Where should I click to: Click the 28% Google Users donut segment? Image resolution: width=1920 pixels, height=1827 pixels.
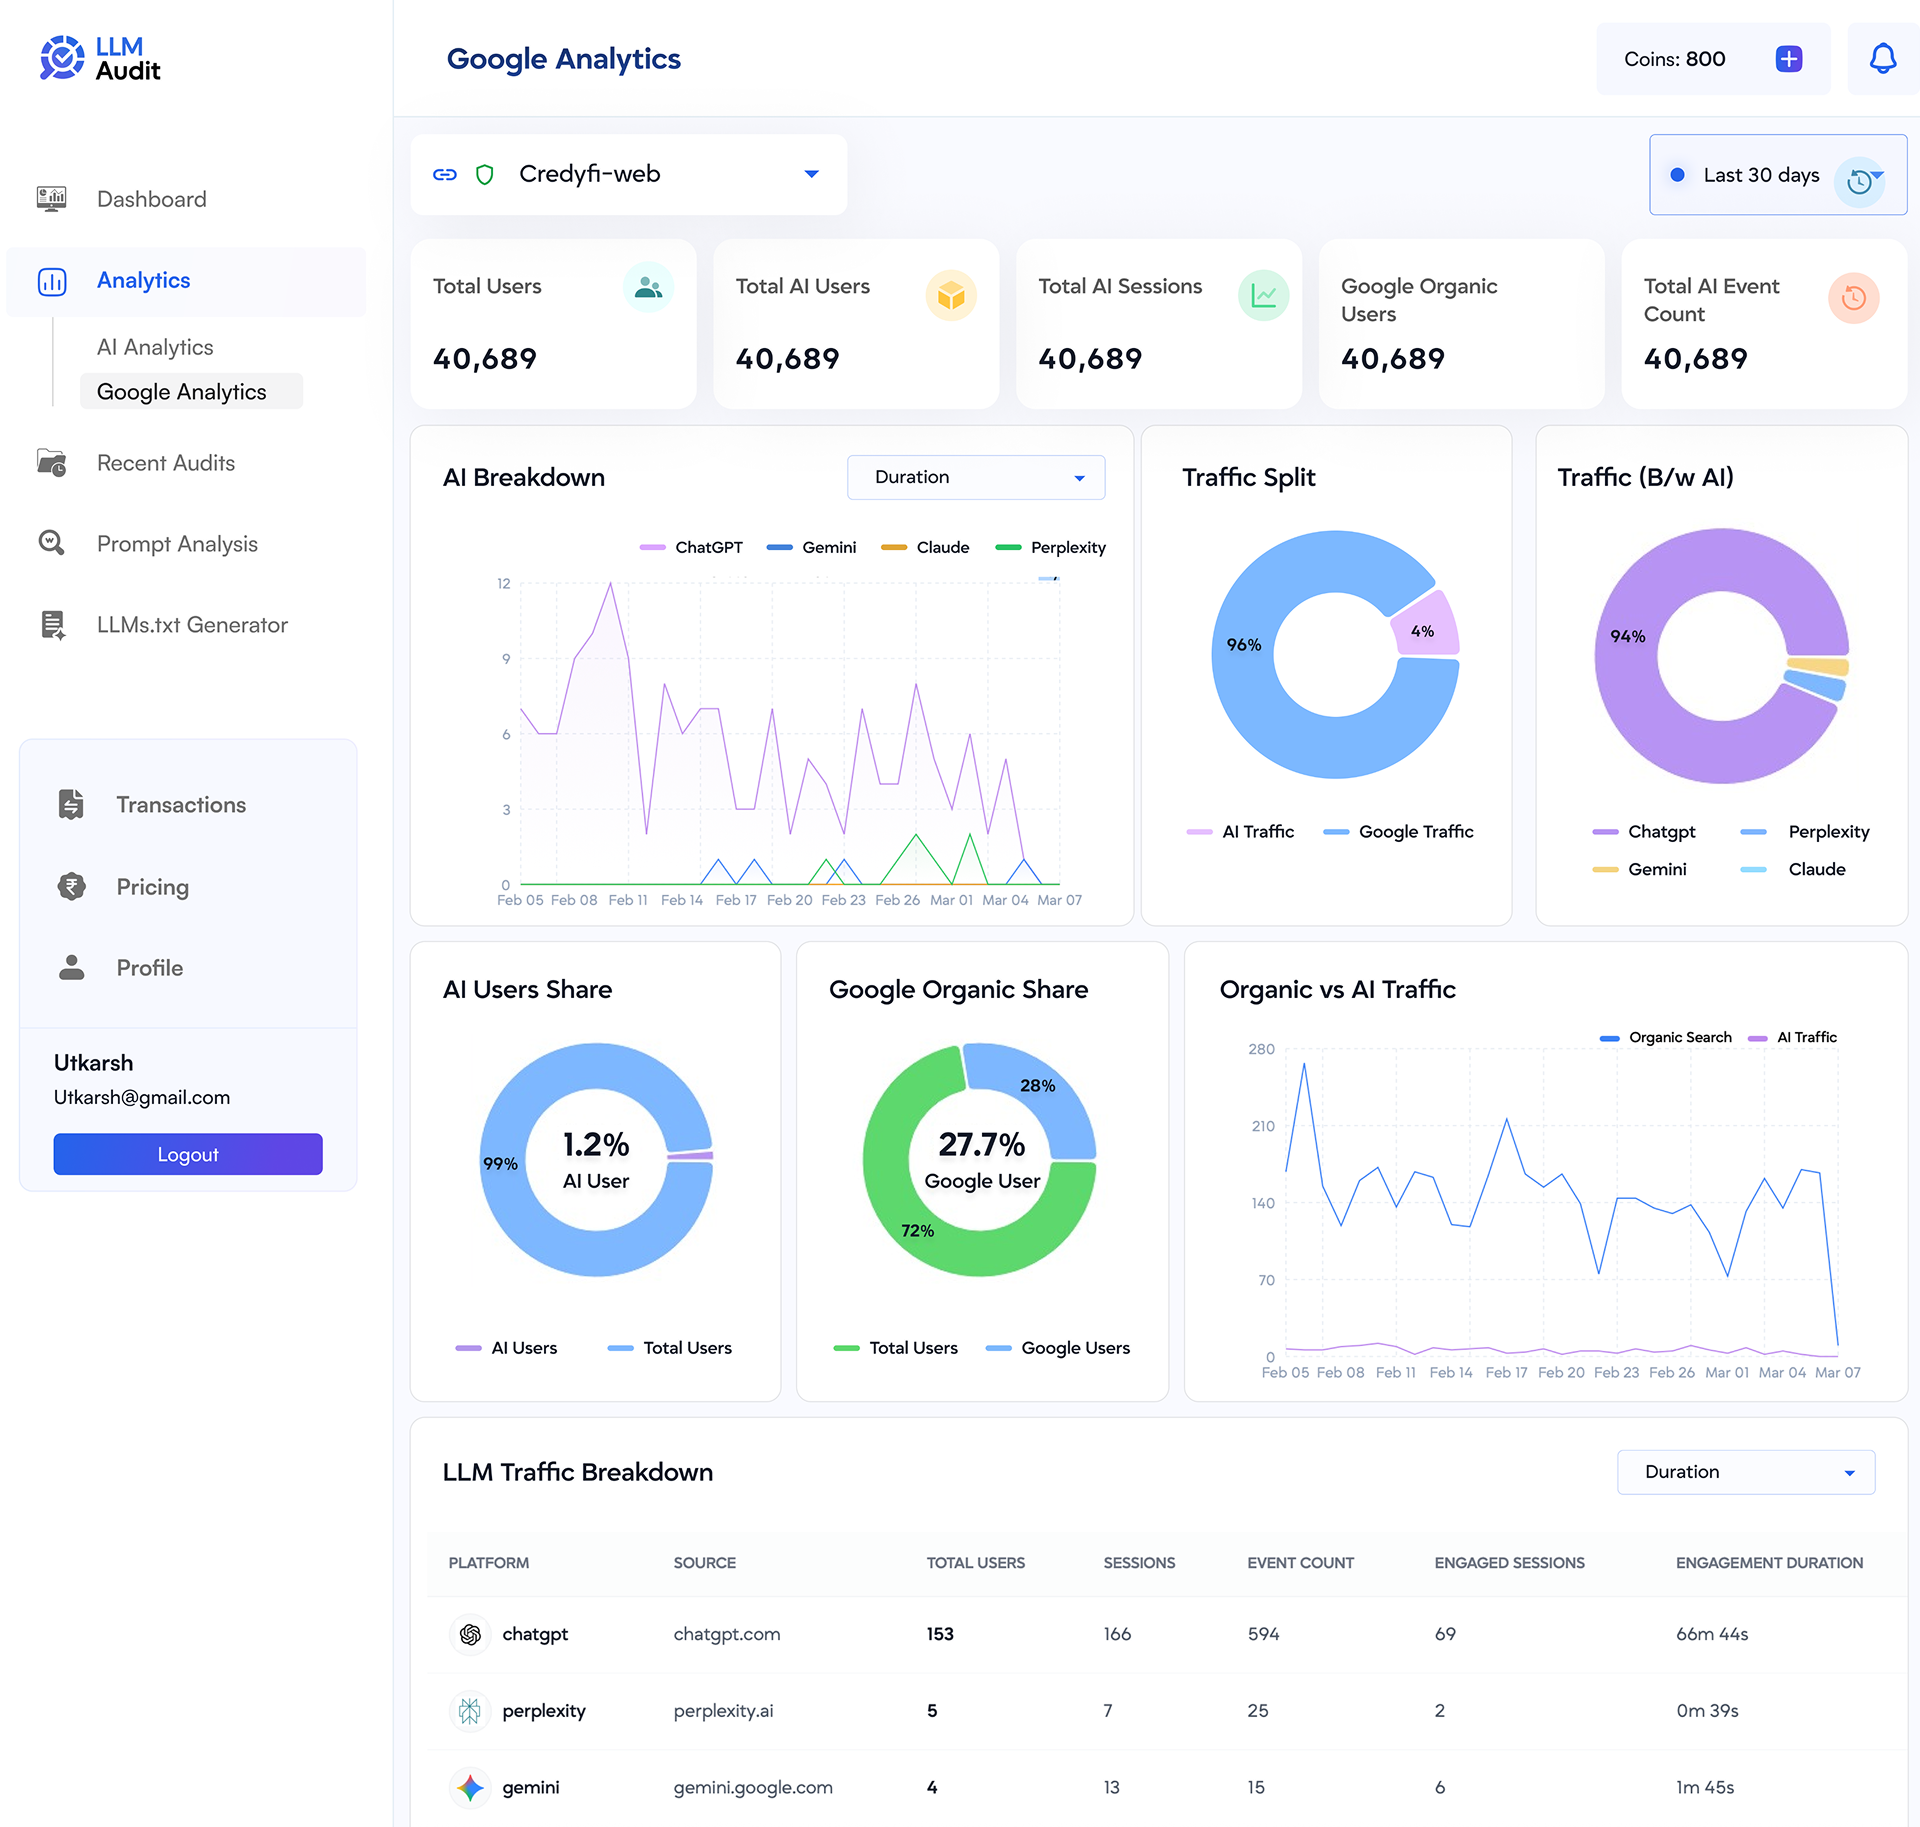[x=1040, y=1088]
